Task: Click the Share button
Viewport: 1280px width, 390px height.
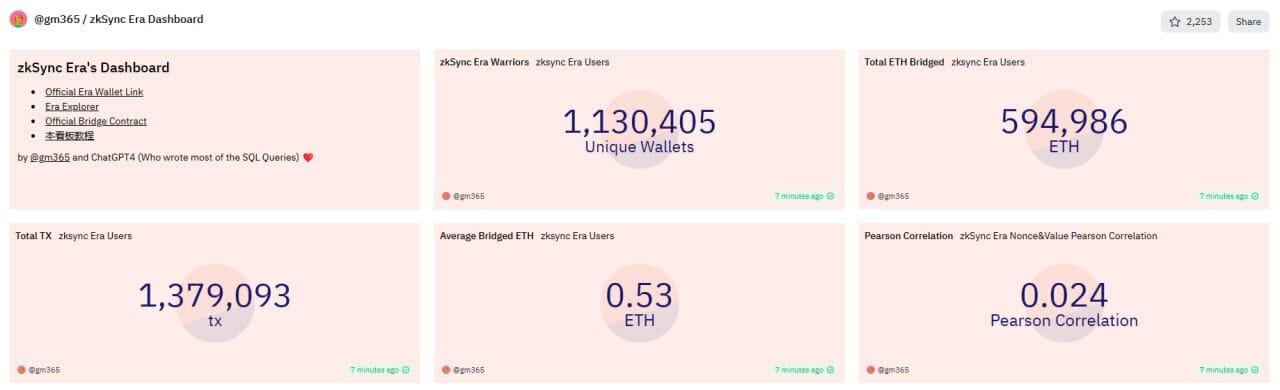Action: coord(1248,21)
